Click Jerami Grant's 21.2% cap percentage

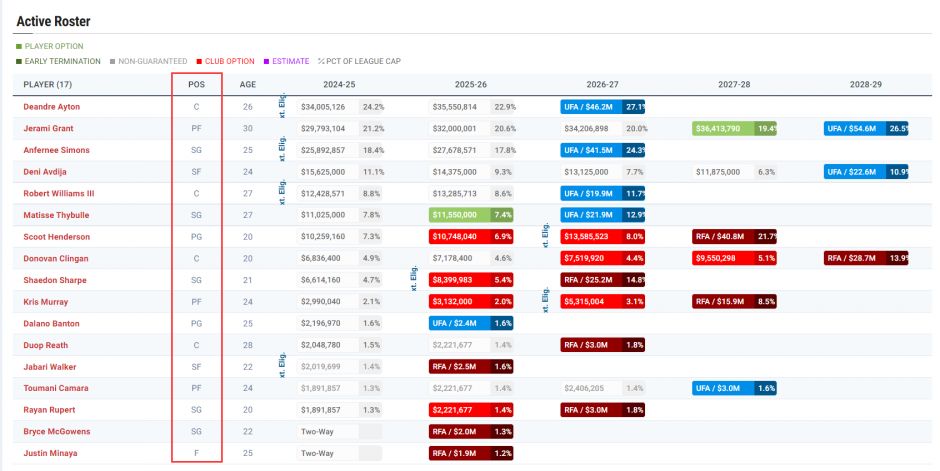(373, 128)
